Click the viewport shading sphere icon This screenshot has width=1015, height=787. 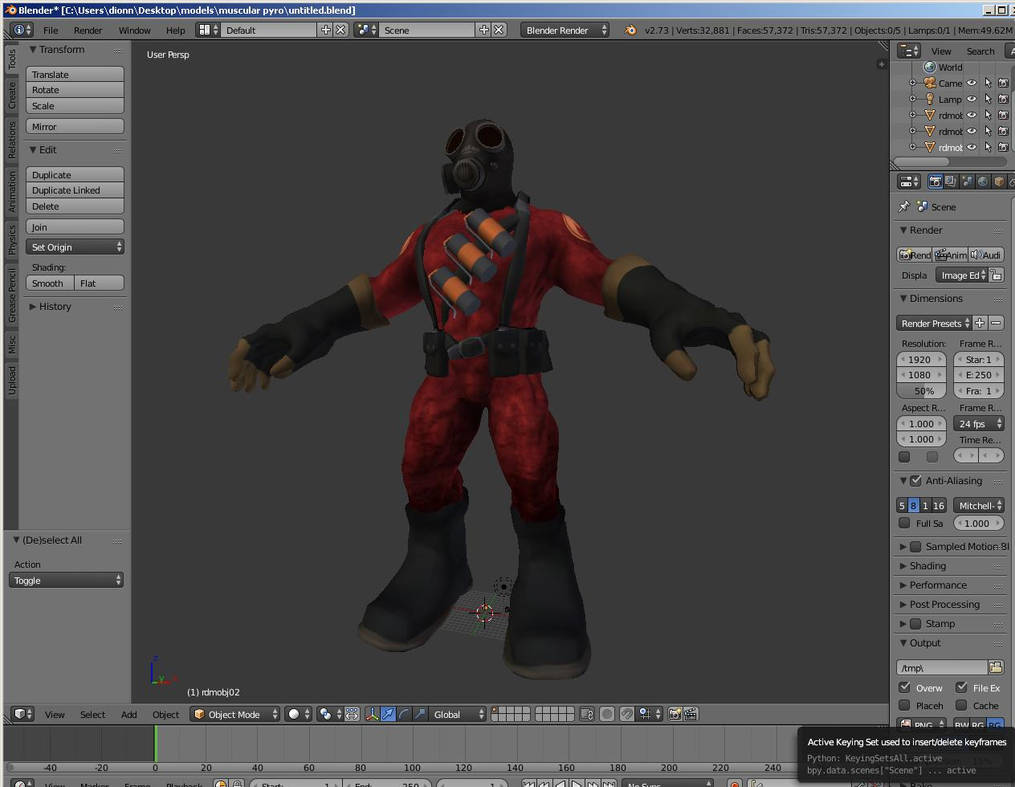click(293, 714)
